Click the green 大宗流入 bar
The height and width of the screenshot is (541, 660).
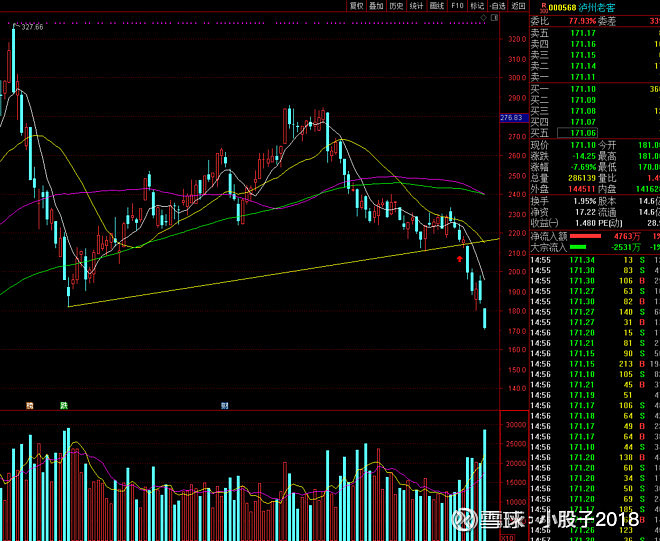tap(578, 247)
